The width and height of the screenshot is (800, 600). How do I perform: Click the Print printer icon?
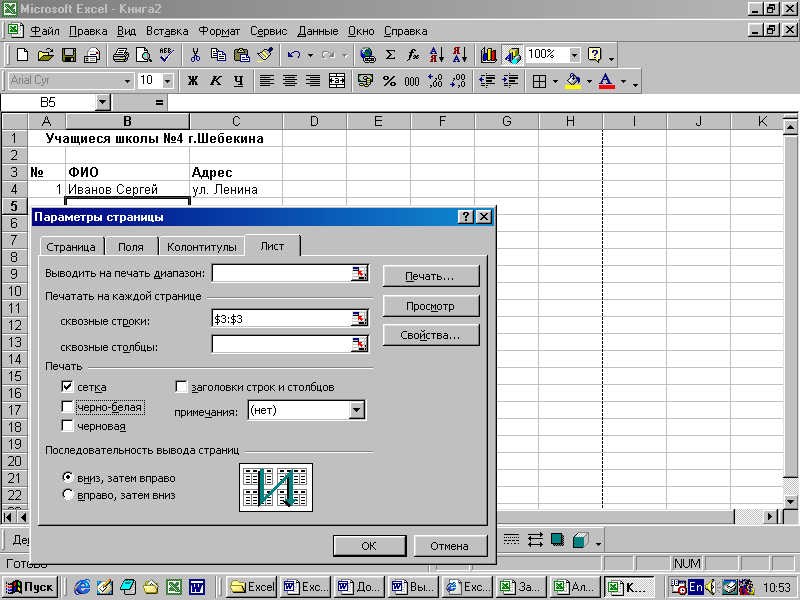(x=121, y=55)
